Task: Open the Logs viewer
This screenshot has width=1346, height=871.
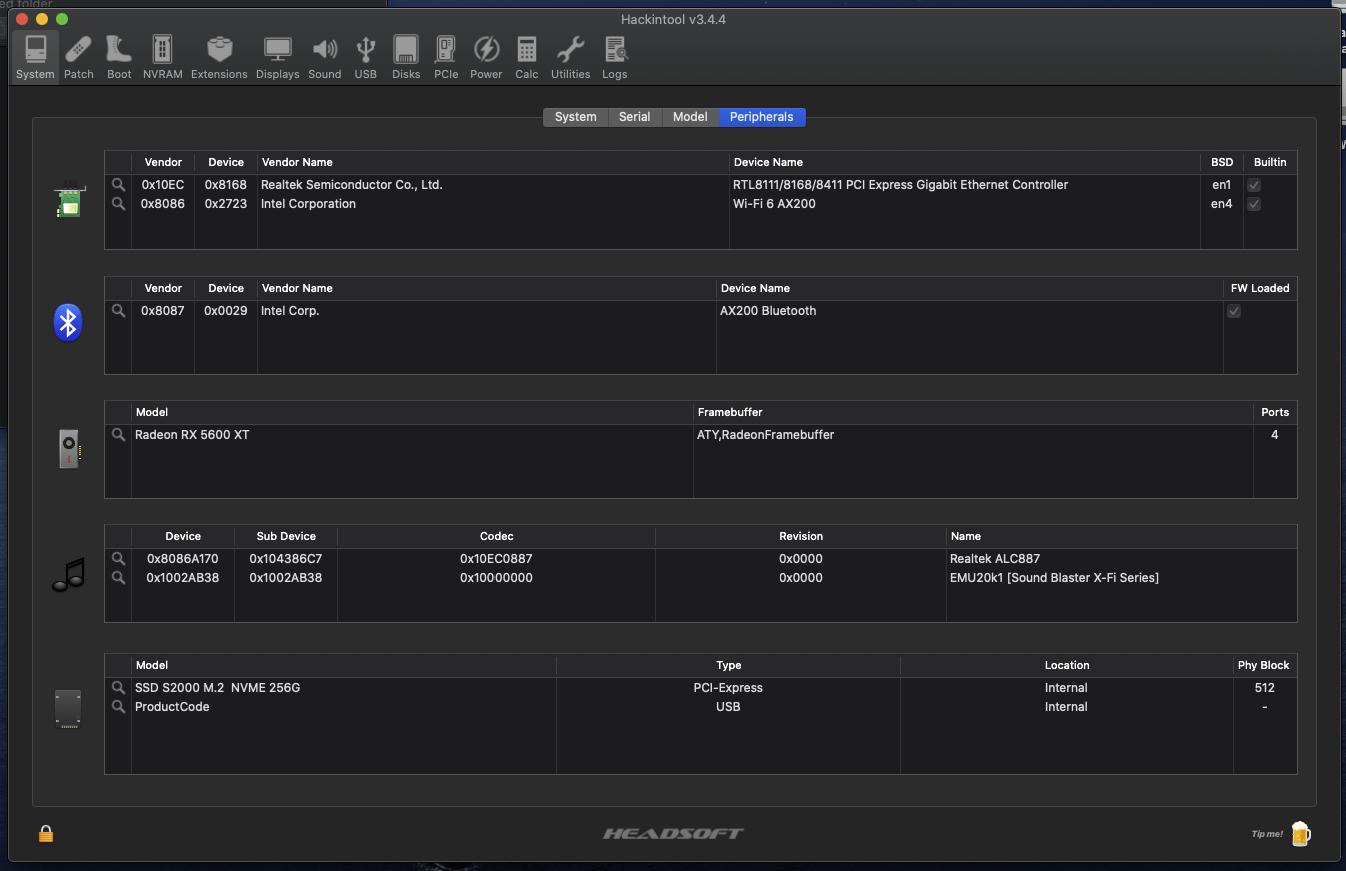Action: click(x=614, y=58)
